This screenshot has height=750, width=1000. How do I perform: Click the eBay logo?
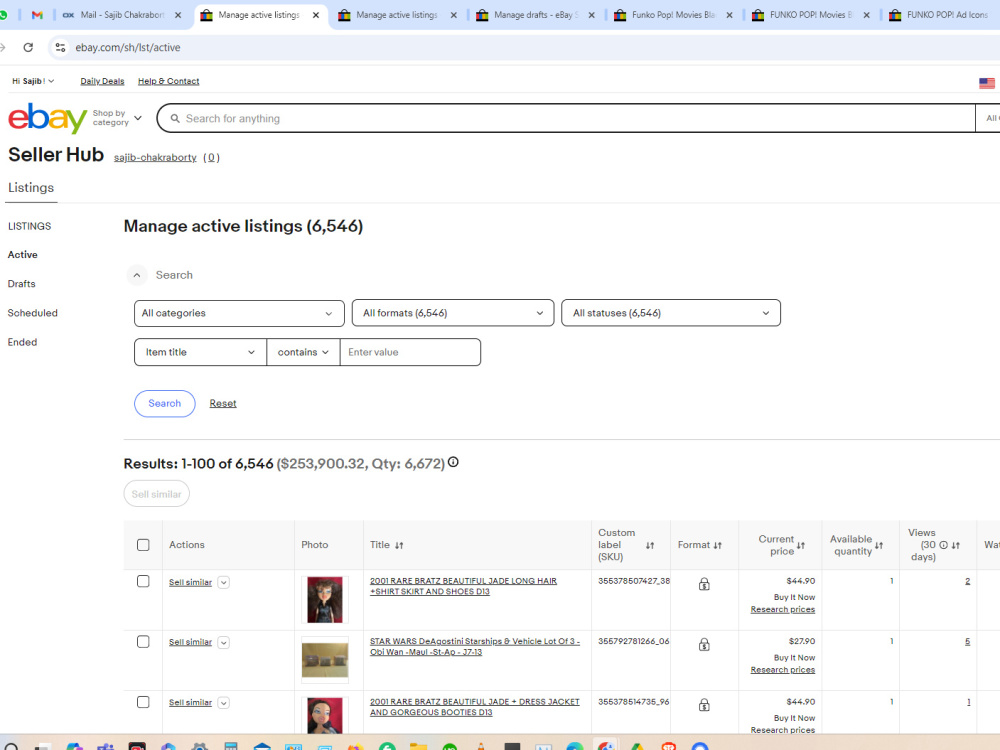(47, 119)
